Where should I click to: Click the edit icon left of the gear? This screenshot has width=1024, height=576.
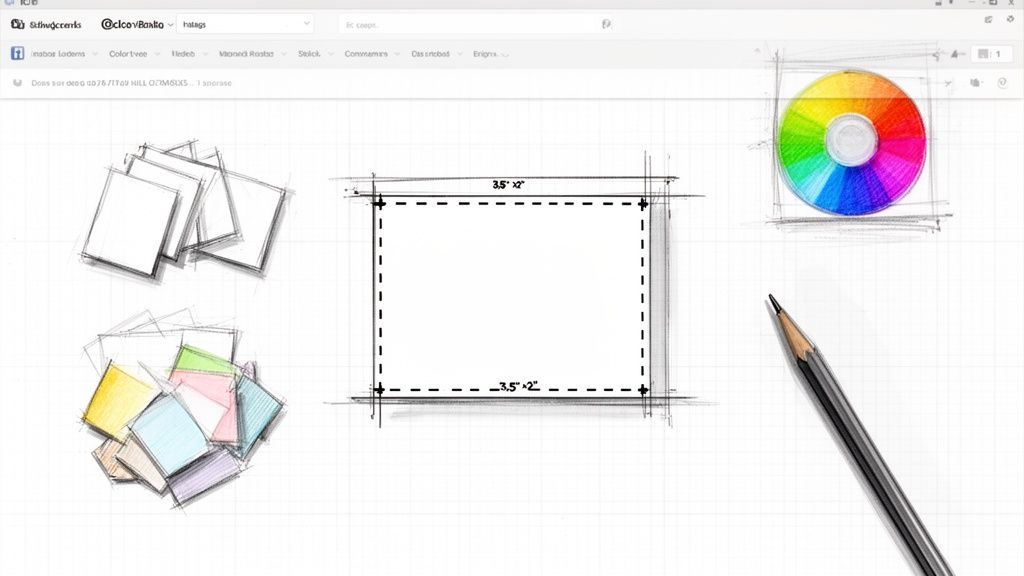(987, 19)
